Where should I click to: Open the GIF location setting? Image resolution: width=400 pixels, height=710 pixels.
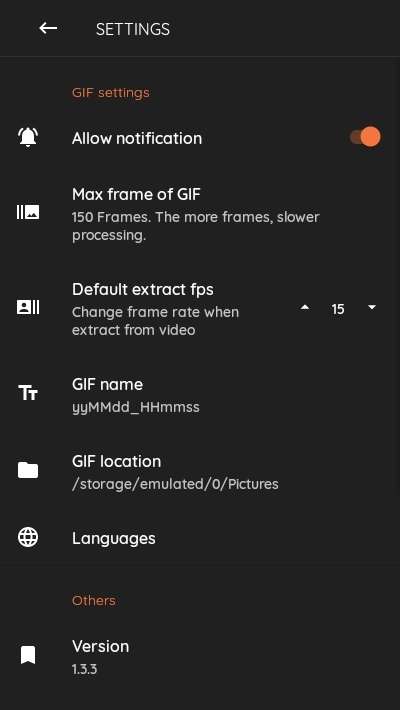(200, 472)
